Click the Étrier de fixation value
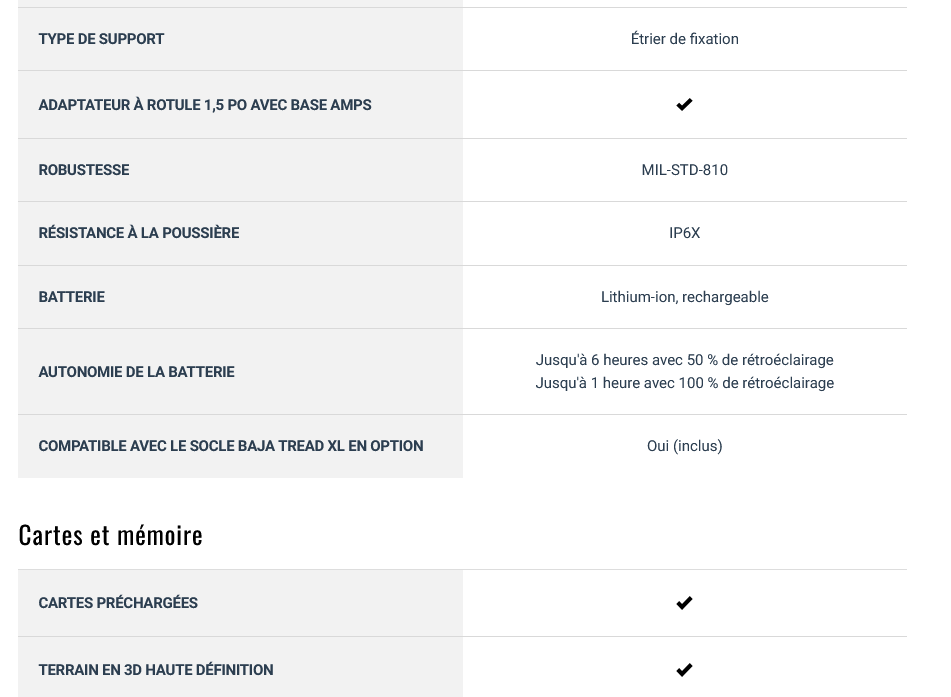 684,39
